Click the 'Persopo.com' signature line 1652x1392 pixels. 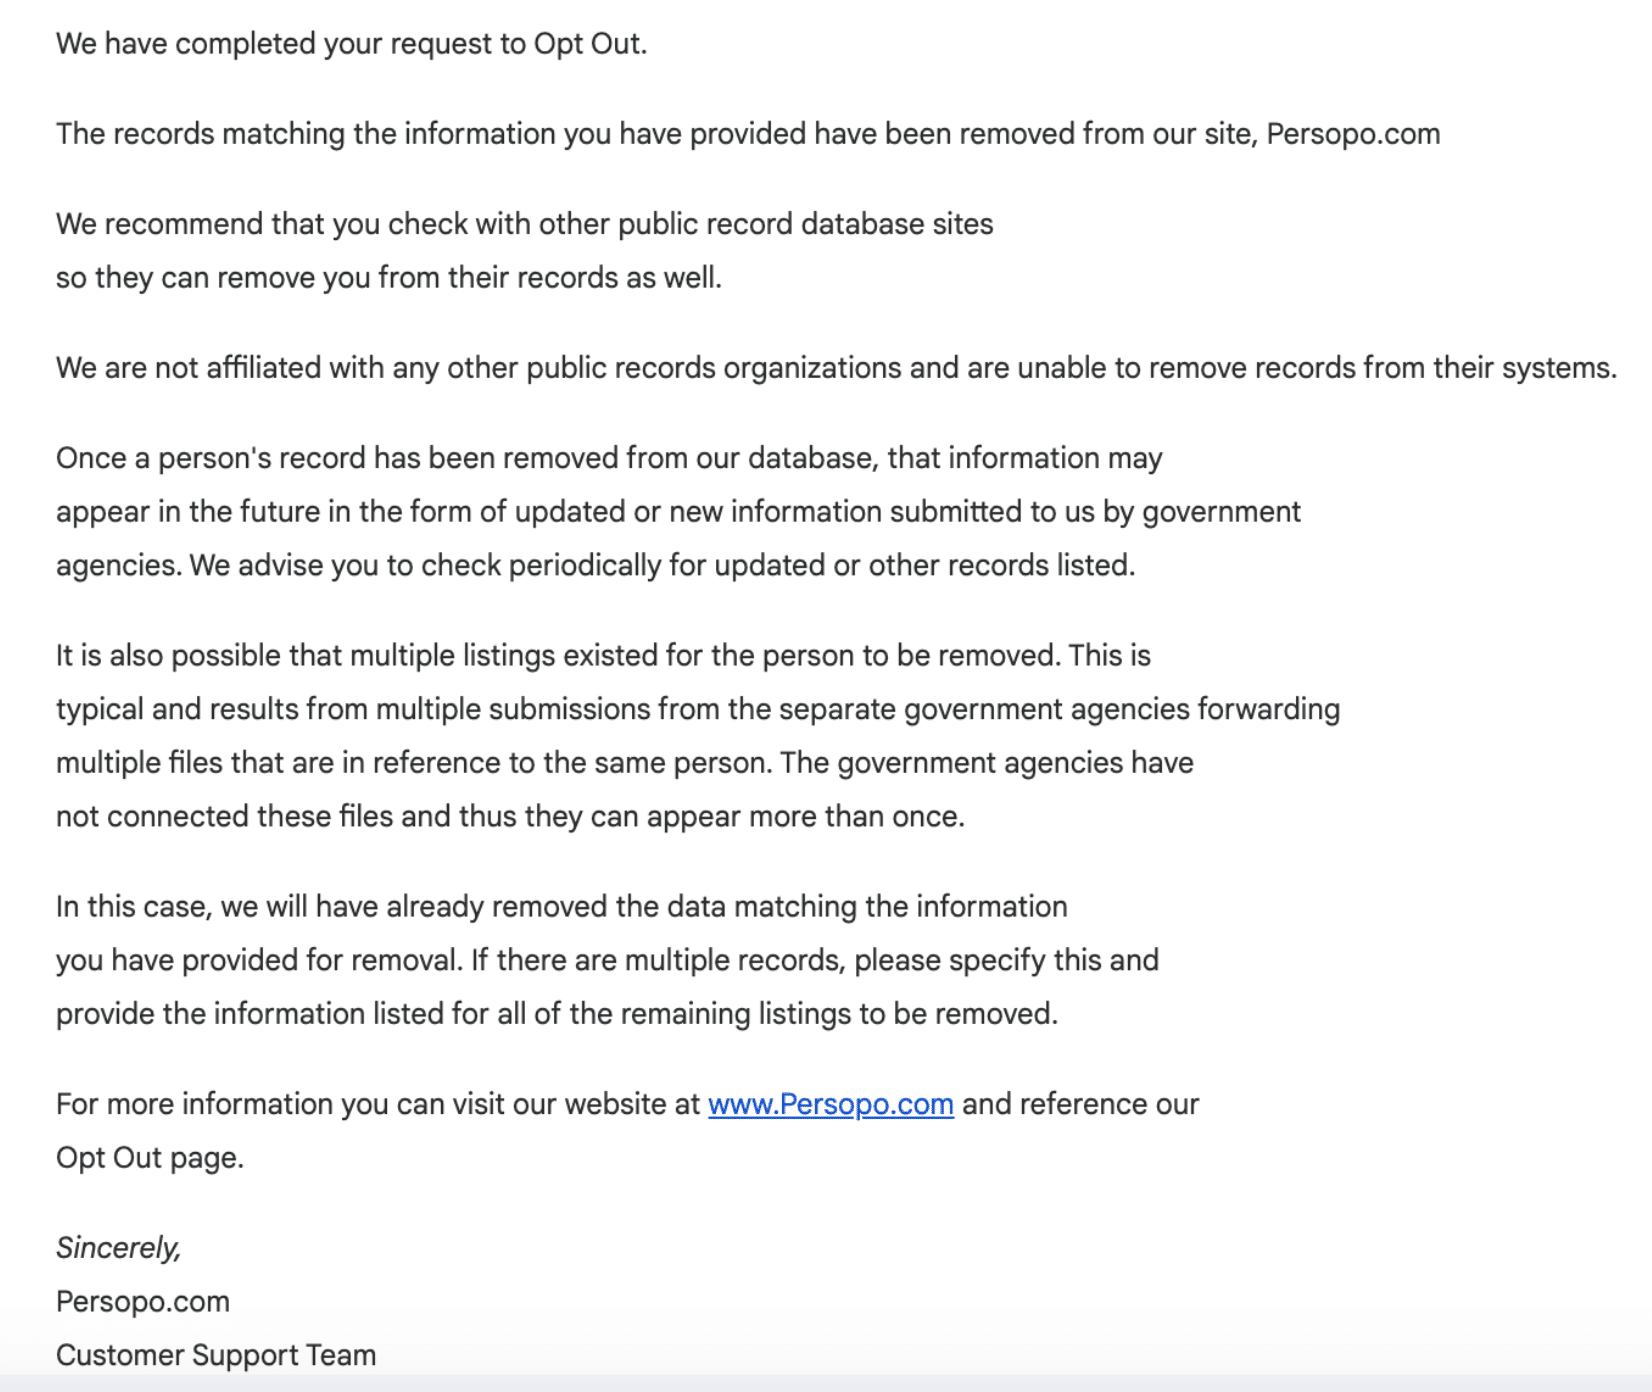143,1302
